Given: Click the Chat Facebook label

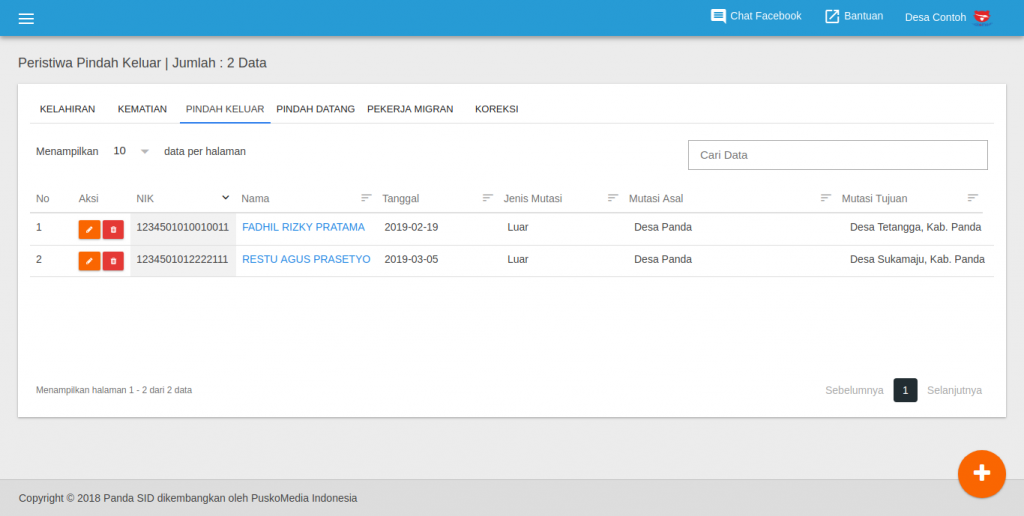Looking at the screenshot, I should click(x=765, y=16).
